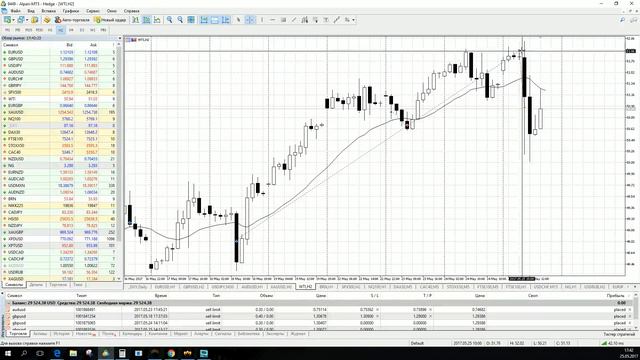
Task: Select the arrow cursor tool
Action: pos(239,20)
